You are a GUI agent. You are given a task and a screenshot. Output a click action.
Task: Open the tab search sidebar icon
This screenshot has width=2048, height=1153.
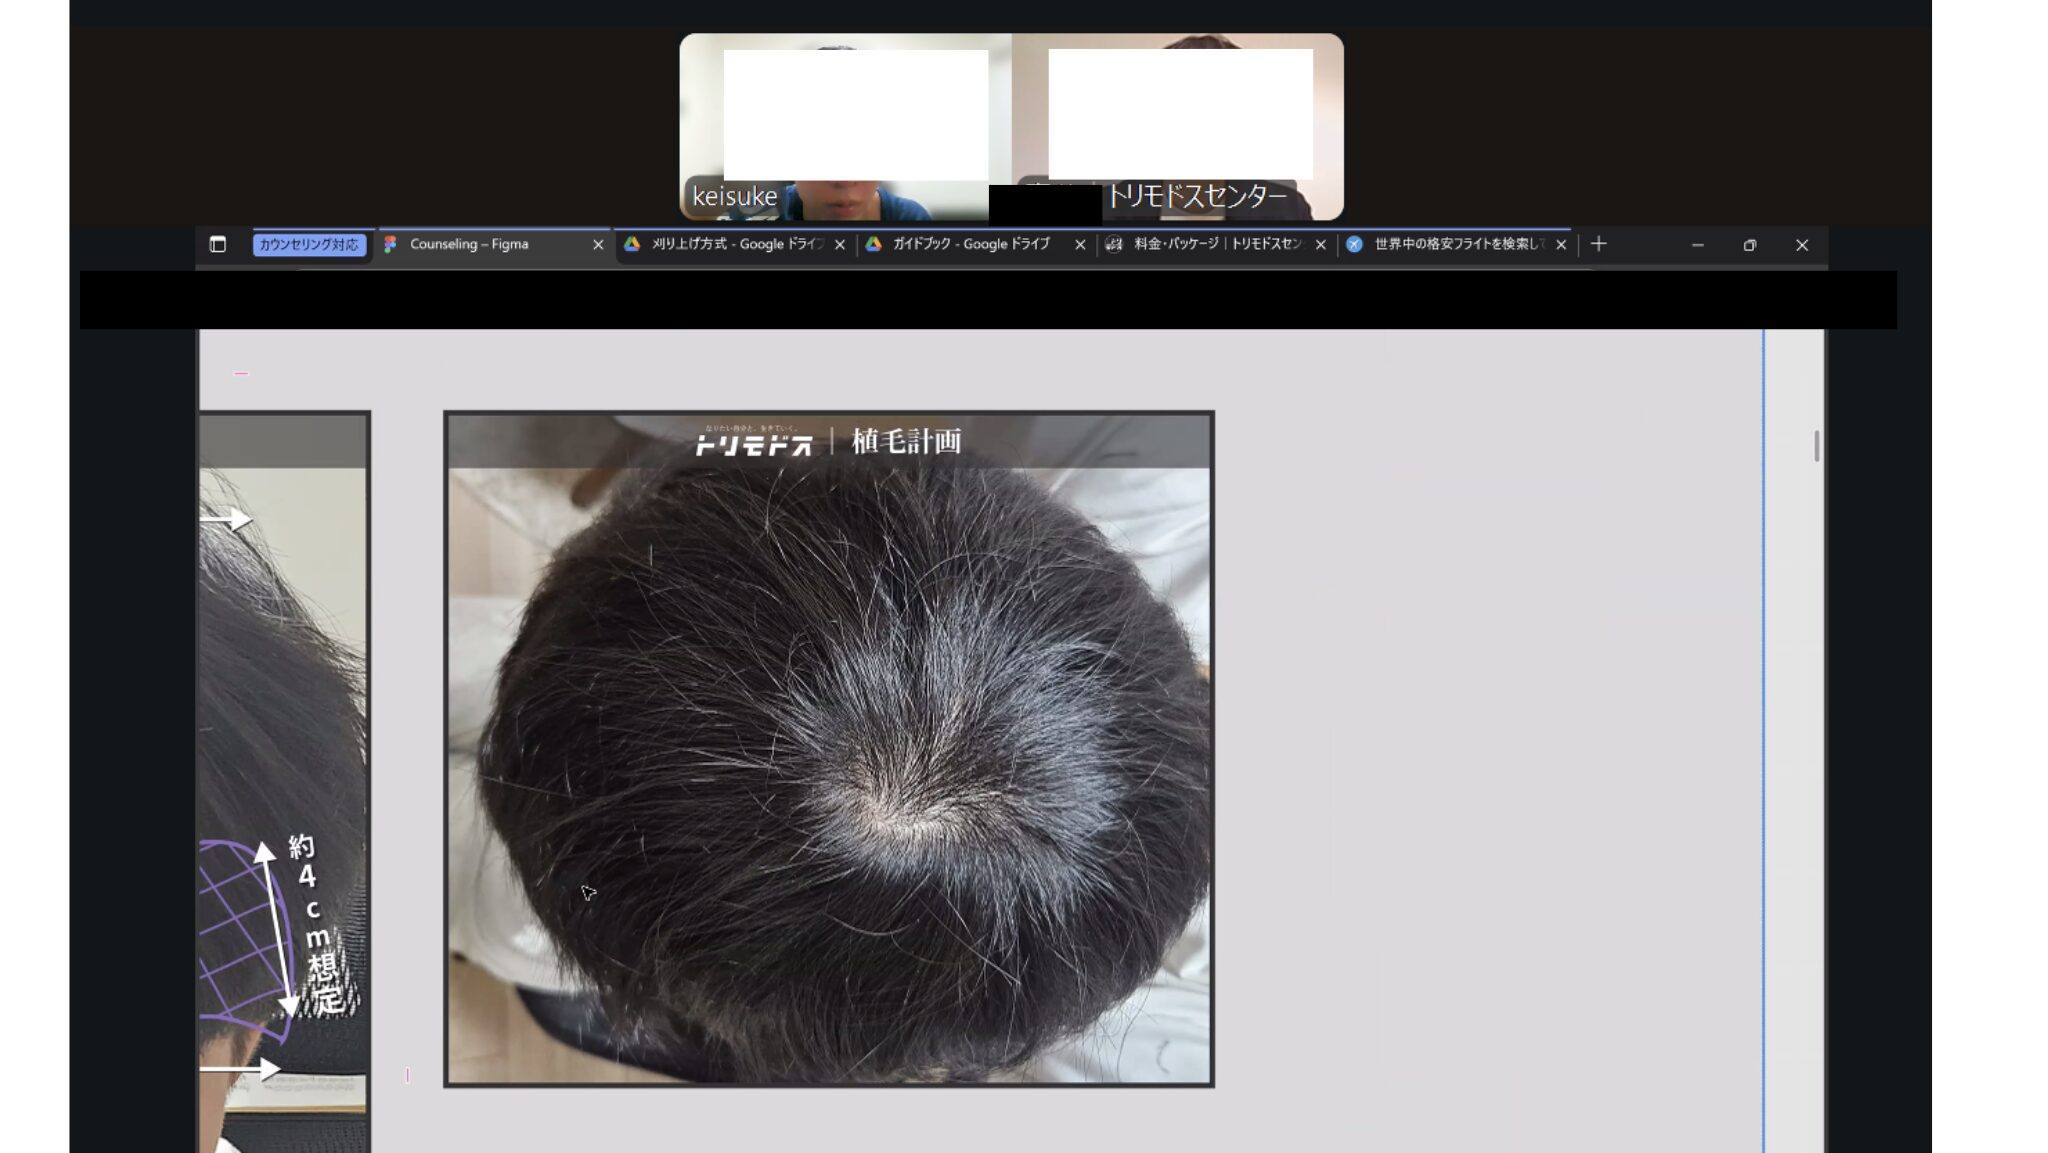pyautogui.click(x=217, y=244)
